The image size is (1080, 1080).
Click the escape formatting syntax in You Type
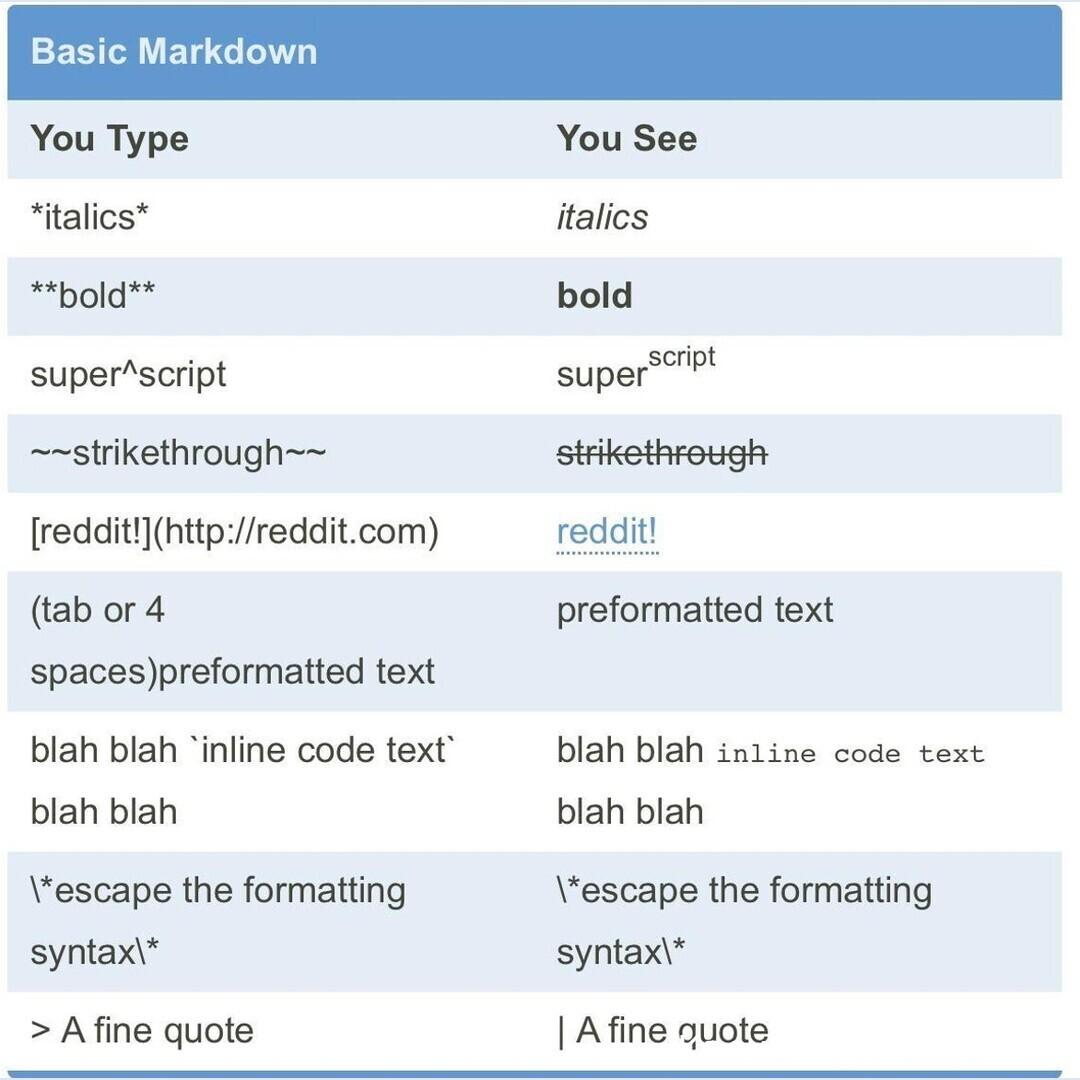(218, 920)
